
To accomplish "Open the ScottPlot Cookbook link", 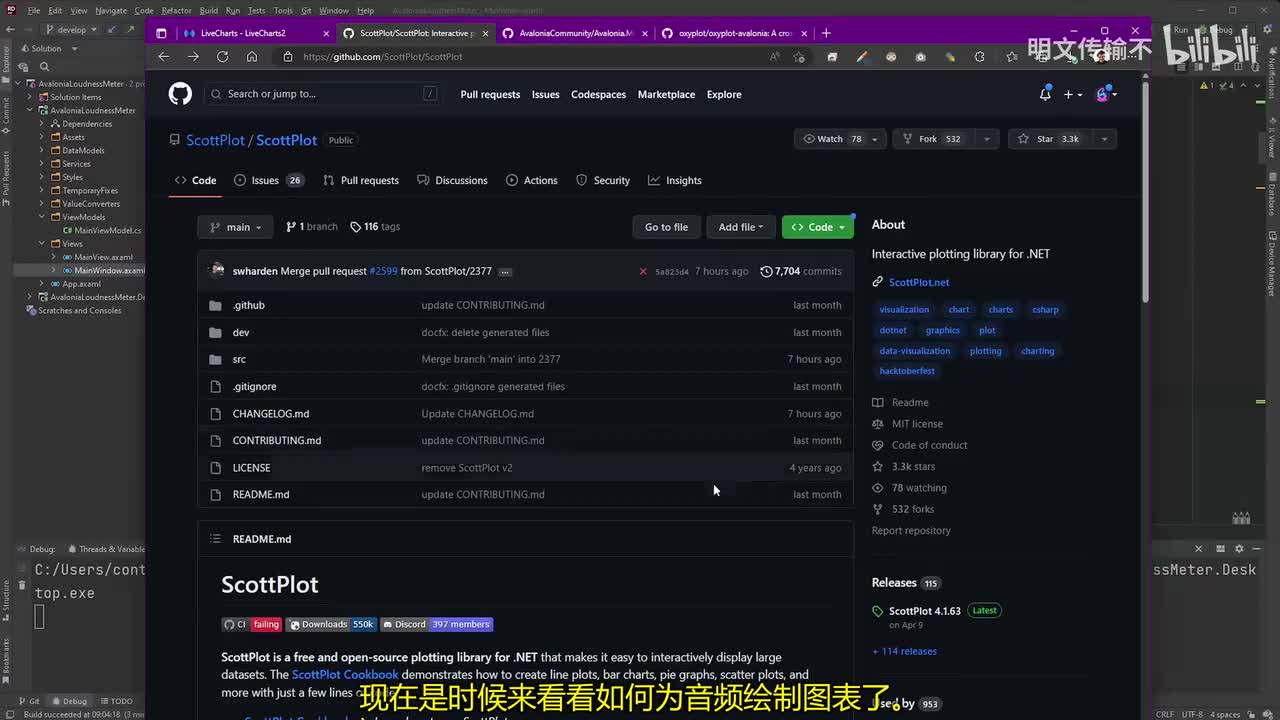I will click(345, 675).
